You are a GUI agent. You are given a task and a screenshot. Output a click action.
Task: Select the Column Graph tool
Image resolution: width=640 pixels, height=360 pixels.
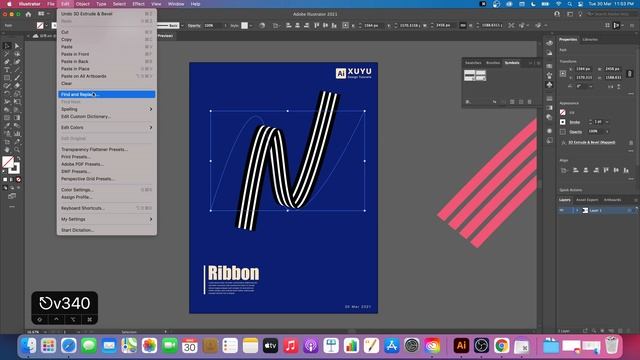[x=17, y=133]
